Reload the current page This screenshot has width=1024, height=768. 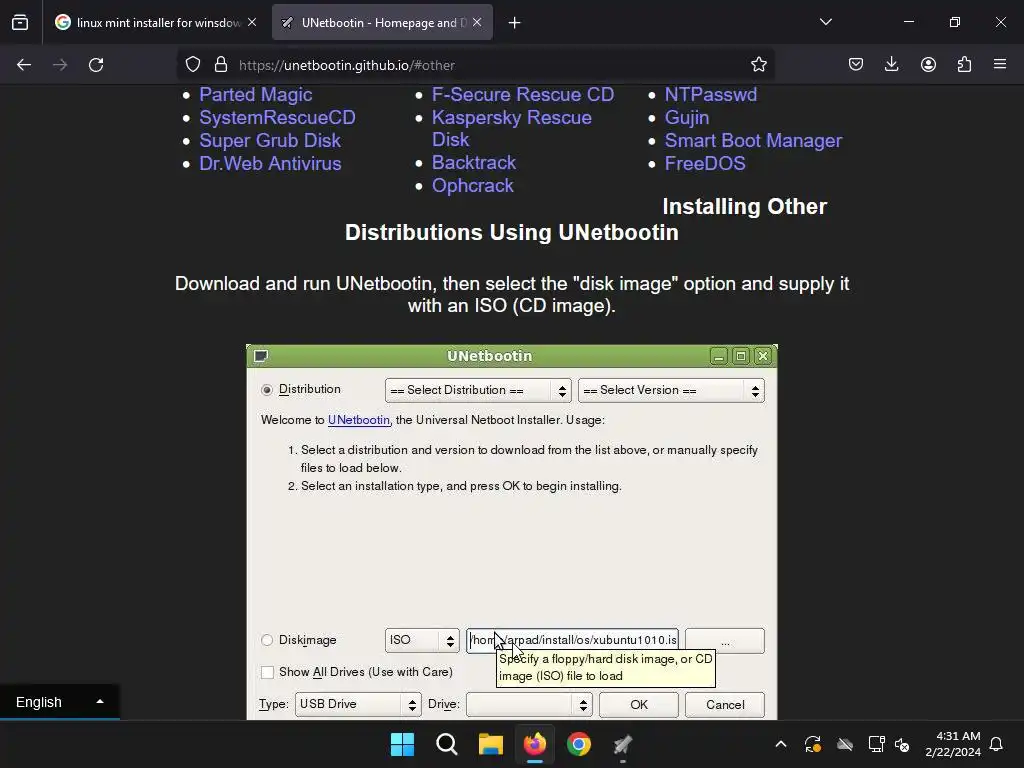click(x=96, y=65)
